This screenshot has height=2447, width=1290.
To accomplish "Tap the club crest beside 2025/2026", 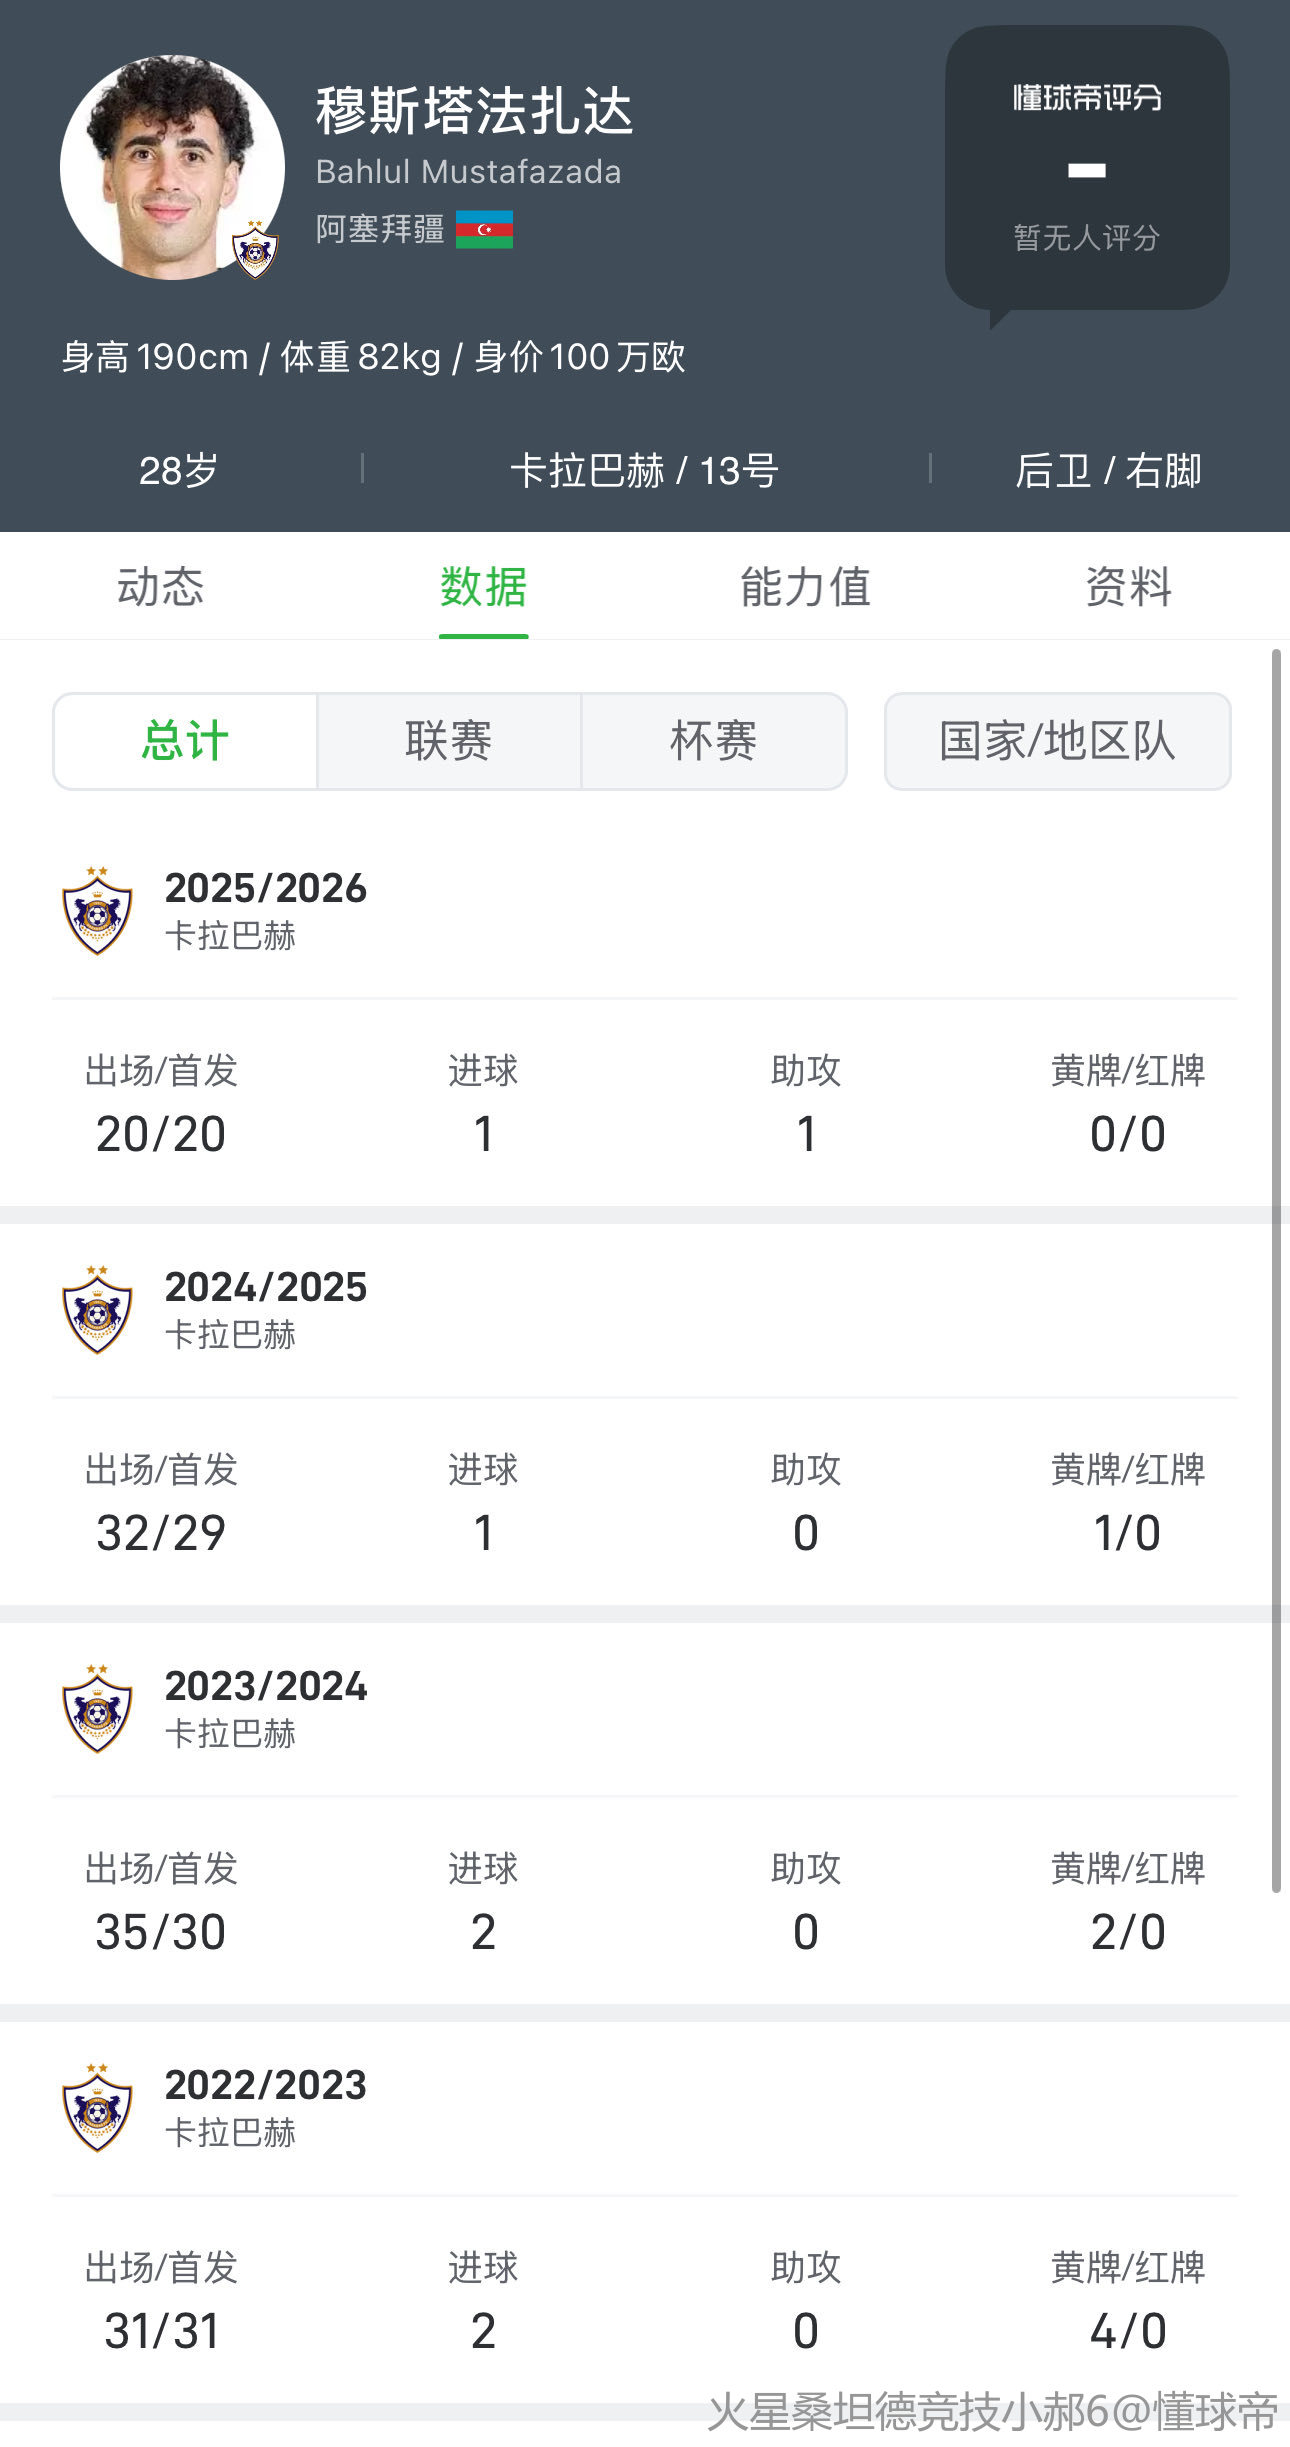I will click(x=97, y=911).
